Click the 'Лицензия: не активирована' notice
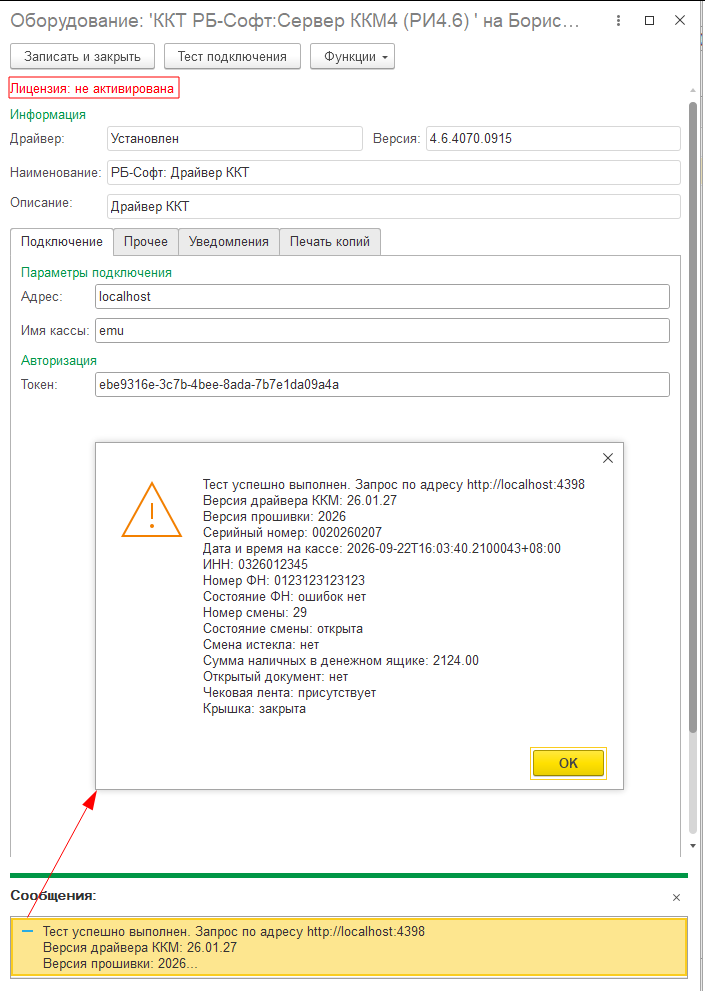Image resolution: width=705 pixels, height=991 pixels. (x=94, y=88)
